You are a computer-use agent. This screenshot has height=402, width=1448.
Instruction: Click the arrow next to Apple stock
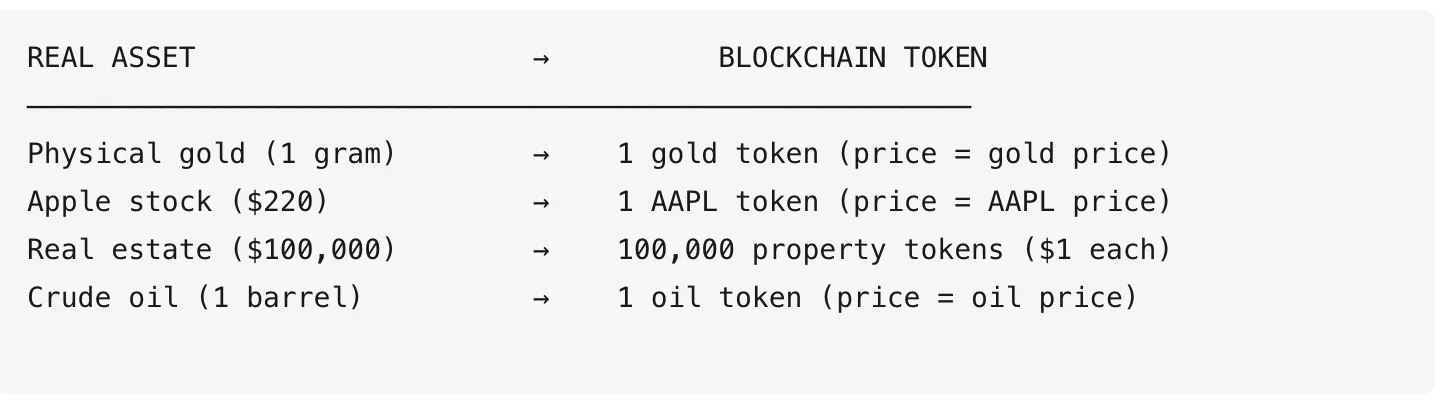click(x=540, y=203)
